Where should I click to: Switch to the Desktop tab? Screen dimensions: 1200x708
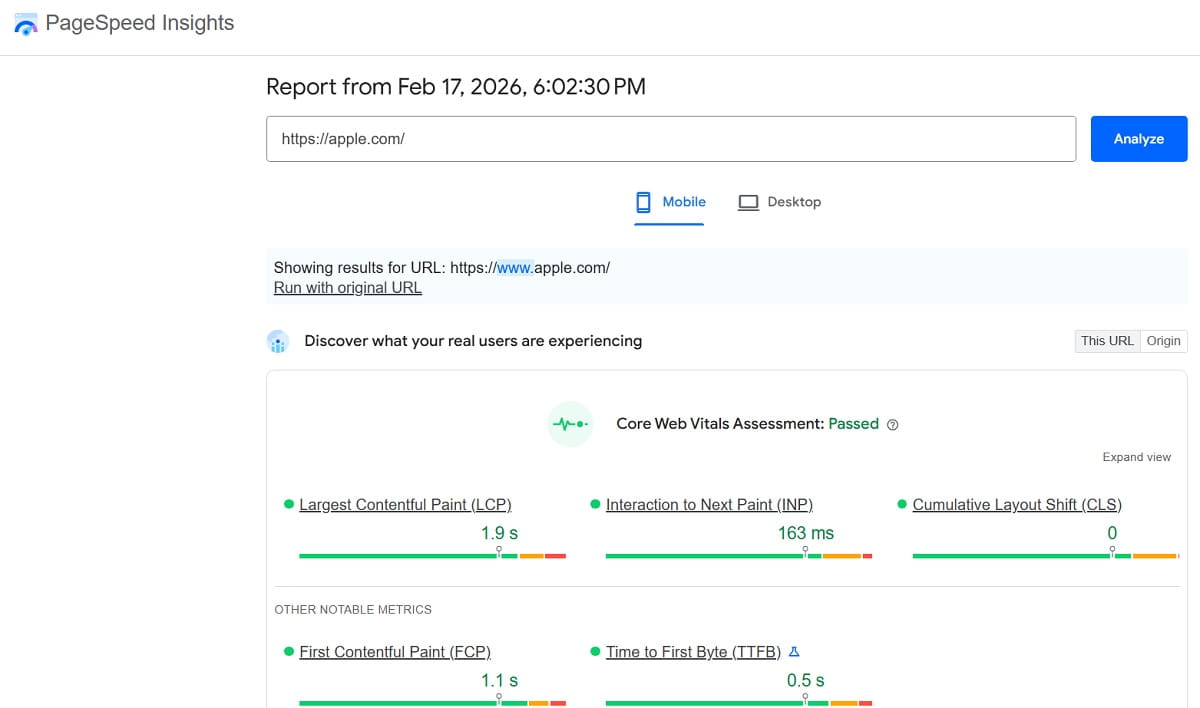click(x=780, y=201)
